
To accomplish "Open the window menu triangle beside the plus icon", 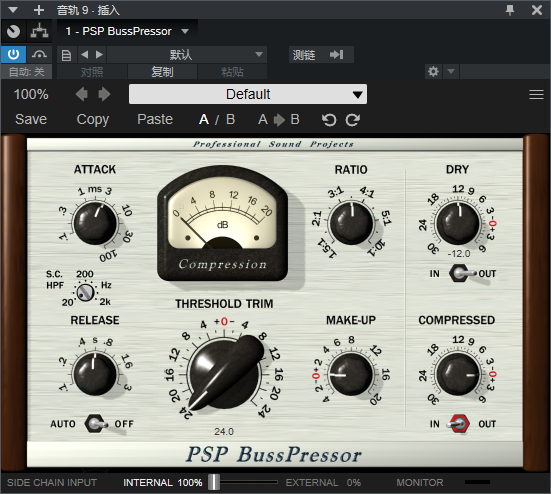I will [13, 9].
